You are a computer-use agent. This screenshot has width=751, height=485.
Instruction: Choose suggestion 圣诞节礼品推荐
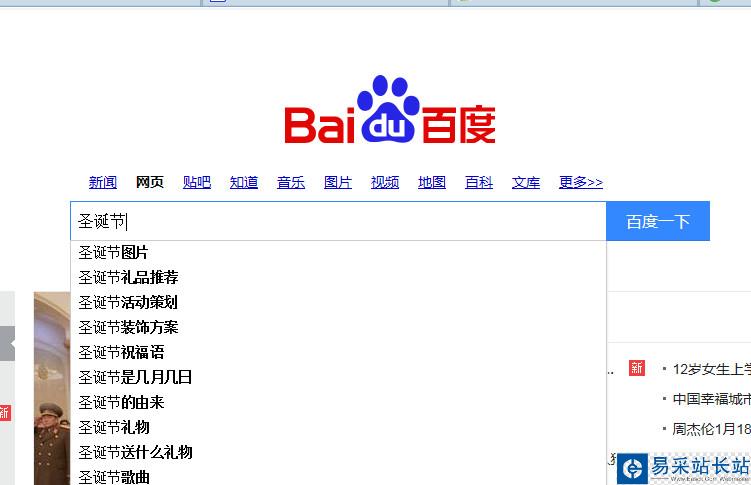pyautogui.click(x=338, y=277)
